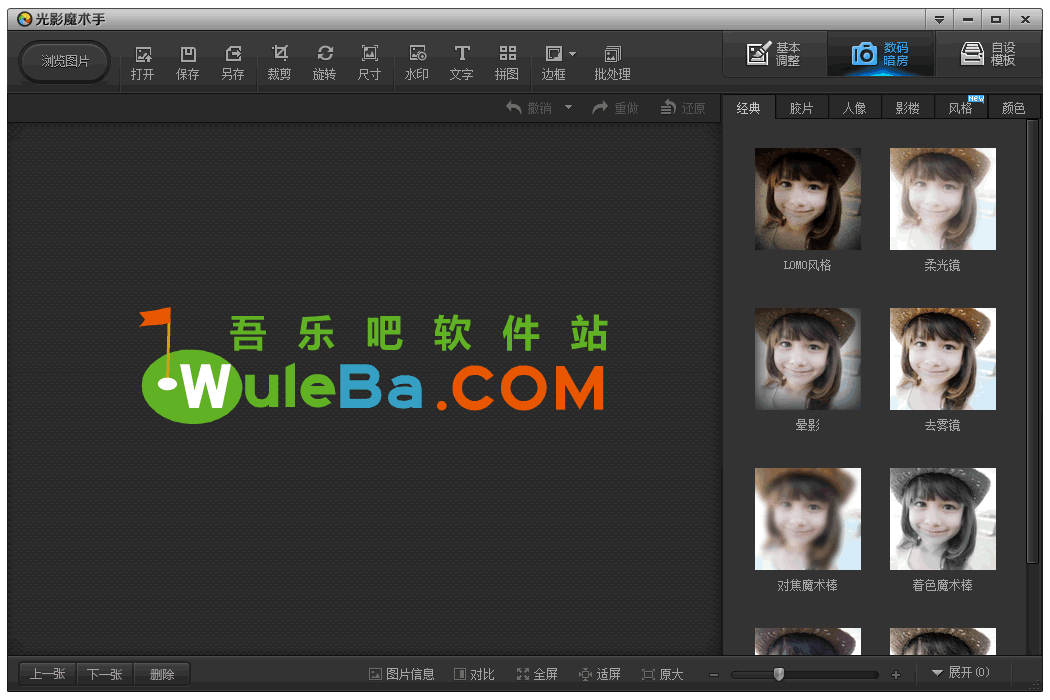Image resolution: width=1050 pixels, height=700 pixels.
Task: View image at 原大 actual size
Action: 663,674
